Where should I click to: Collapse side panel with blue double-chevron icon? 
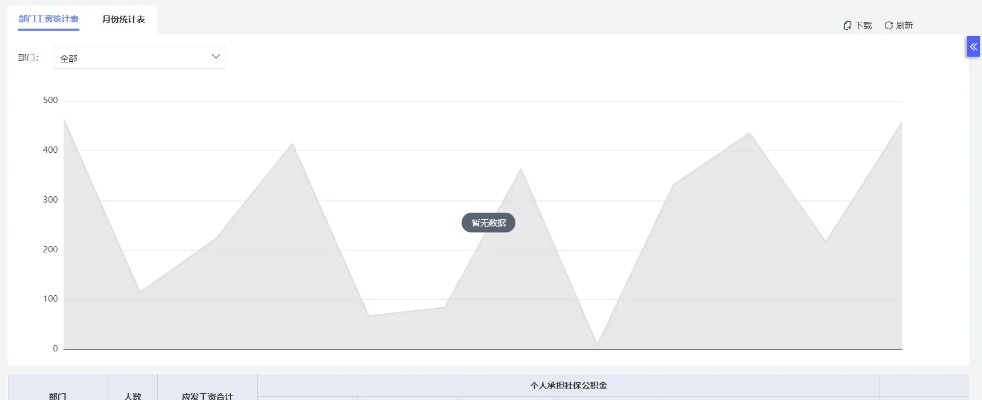(973, 47)
